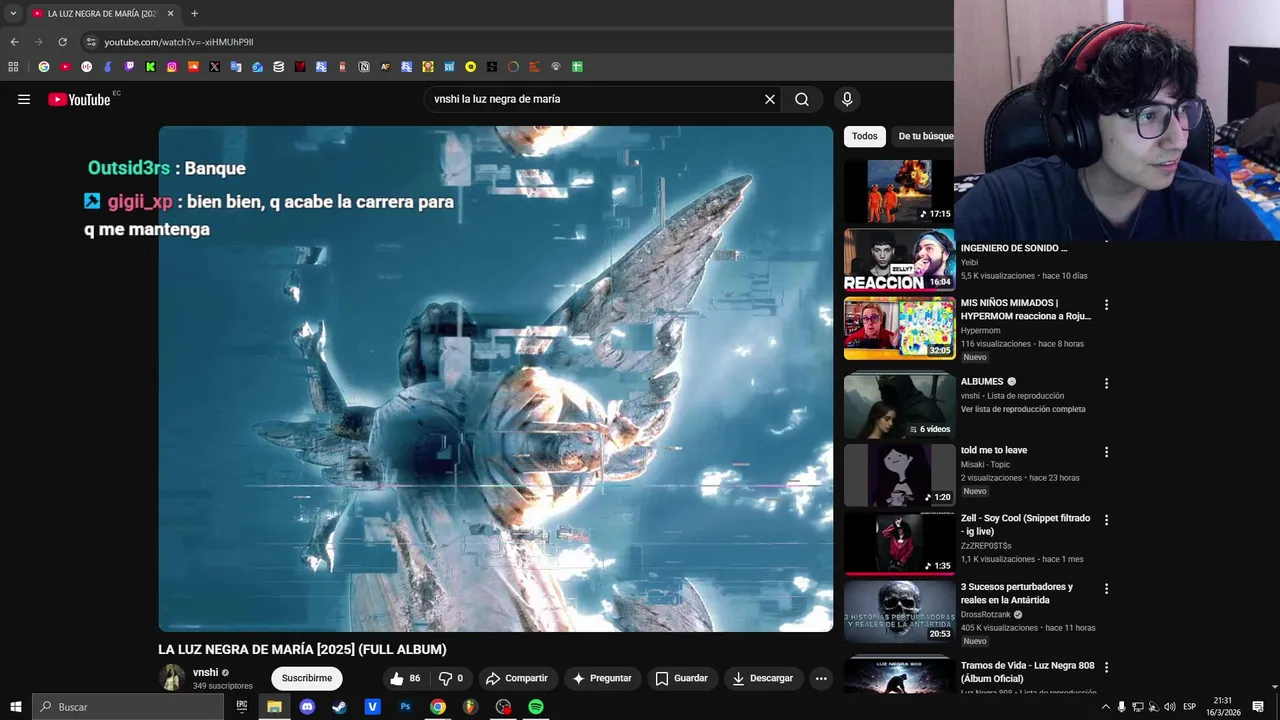Open options for 3 Sucesos perturbadores video

coord(1106,588)
